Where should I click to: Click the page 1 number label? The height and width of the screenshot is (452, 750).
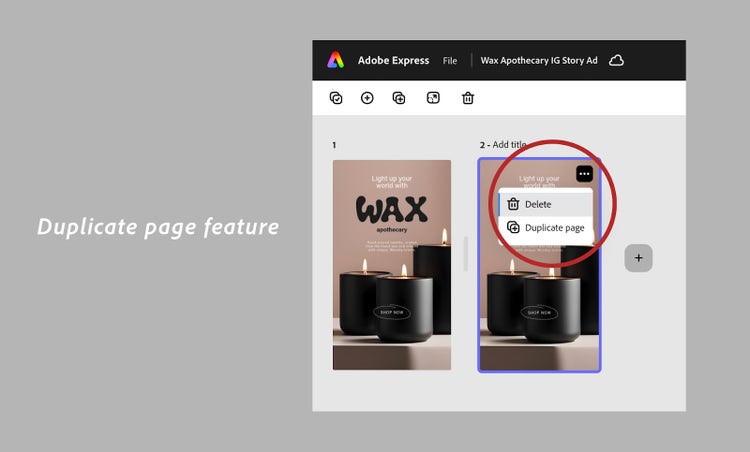pyautogui.click(x=334, y=145)
